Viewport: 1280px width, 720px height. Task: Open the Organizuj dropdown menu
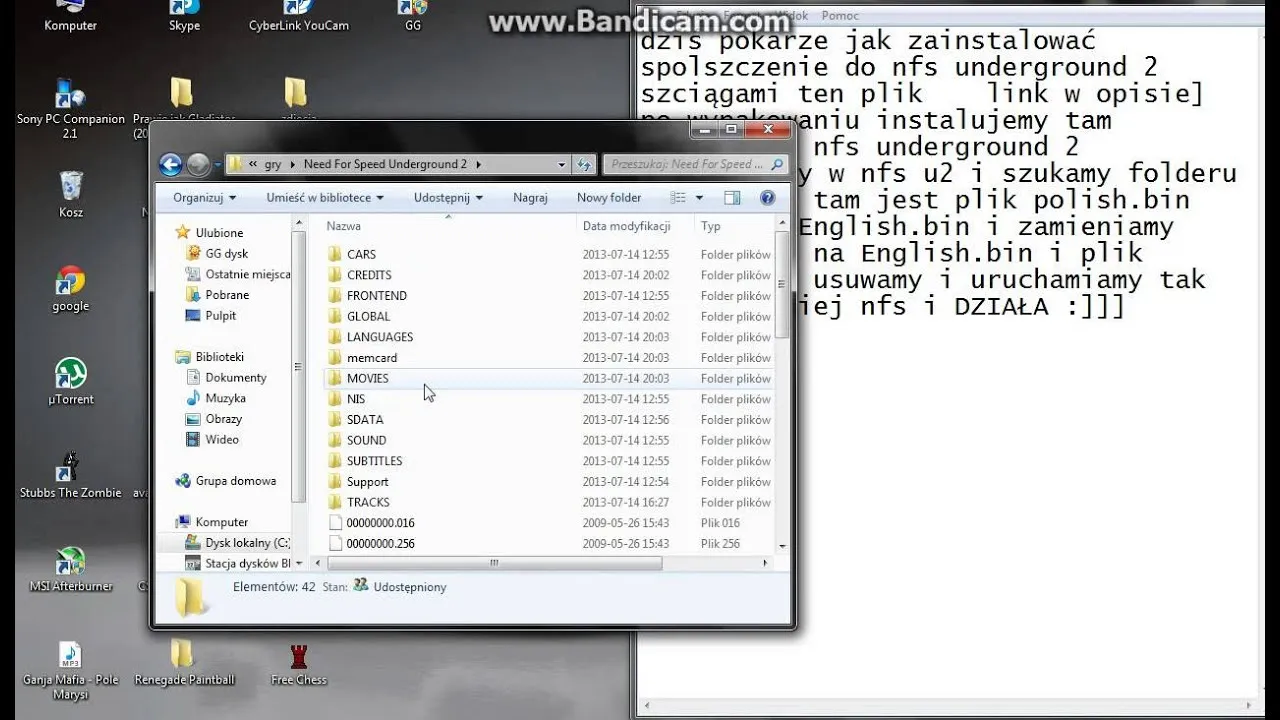click(x=204, y=198)
